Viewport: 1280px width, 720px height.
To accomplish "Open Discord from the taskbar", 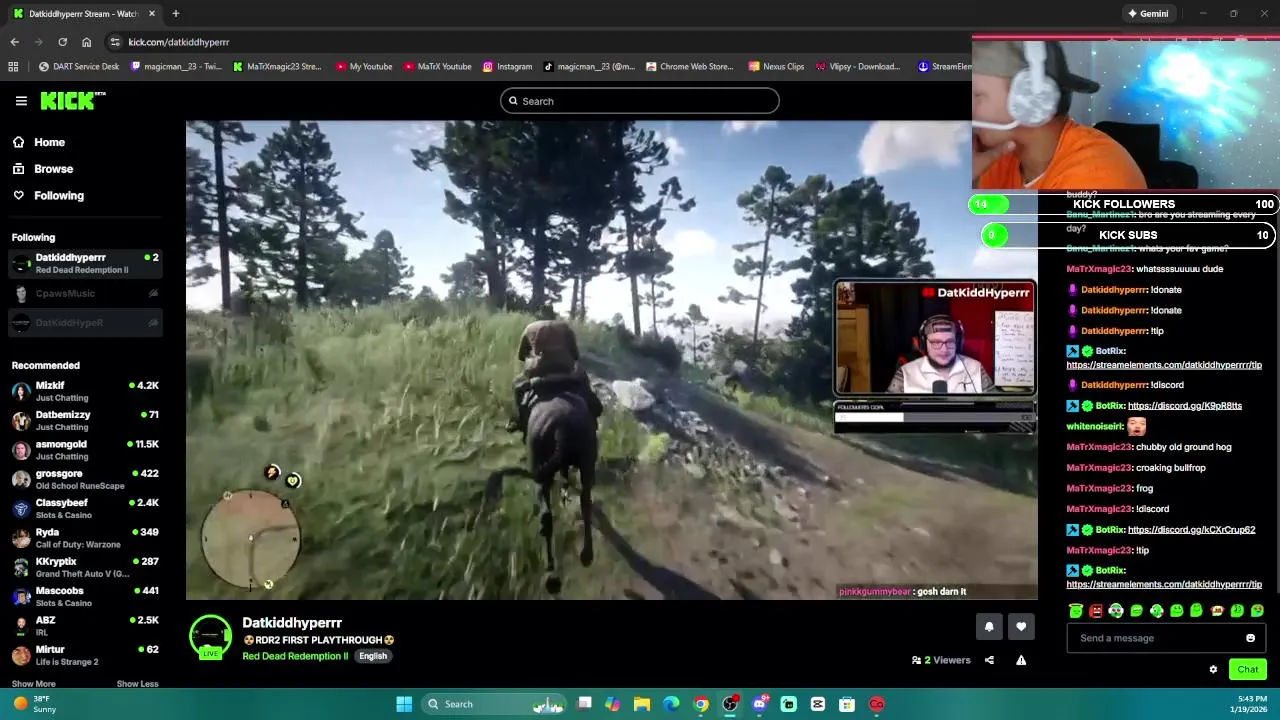I will click(x=759, y=704).
